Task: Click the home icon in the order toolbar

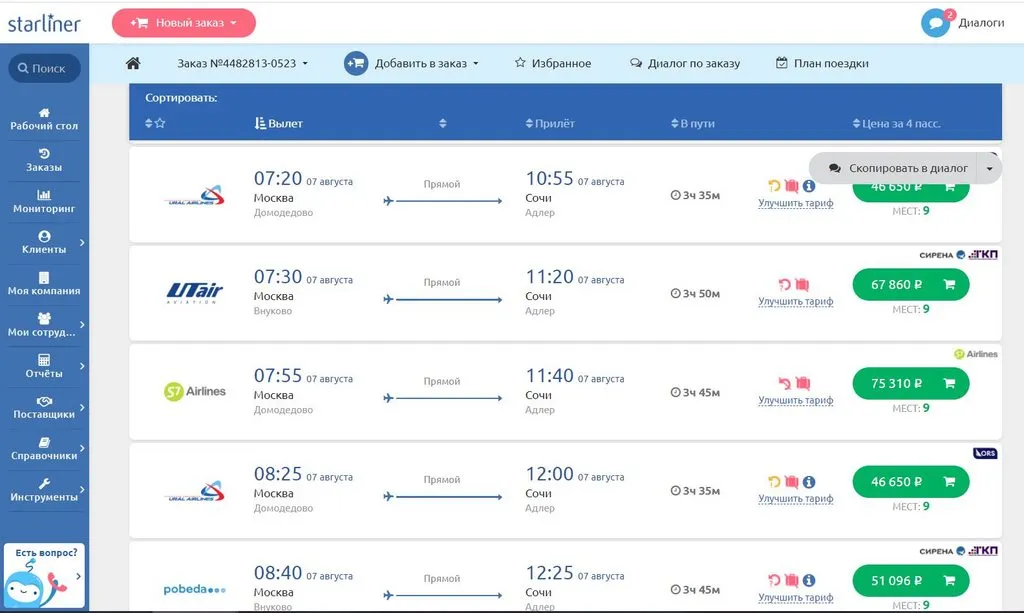Action: pyautogui.click(x=133, y=63)
